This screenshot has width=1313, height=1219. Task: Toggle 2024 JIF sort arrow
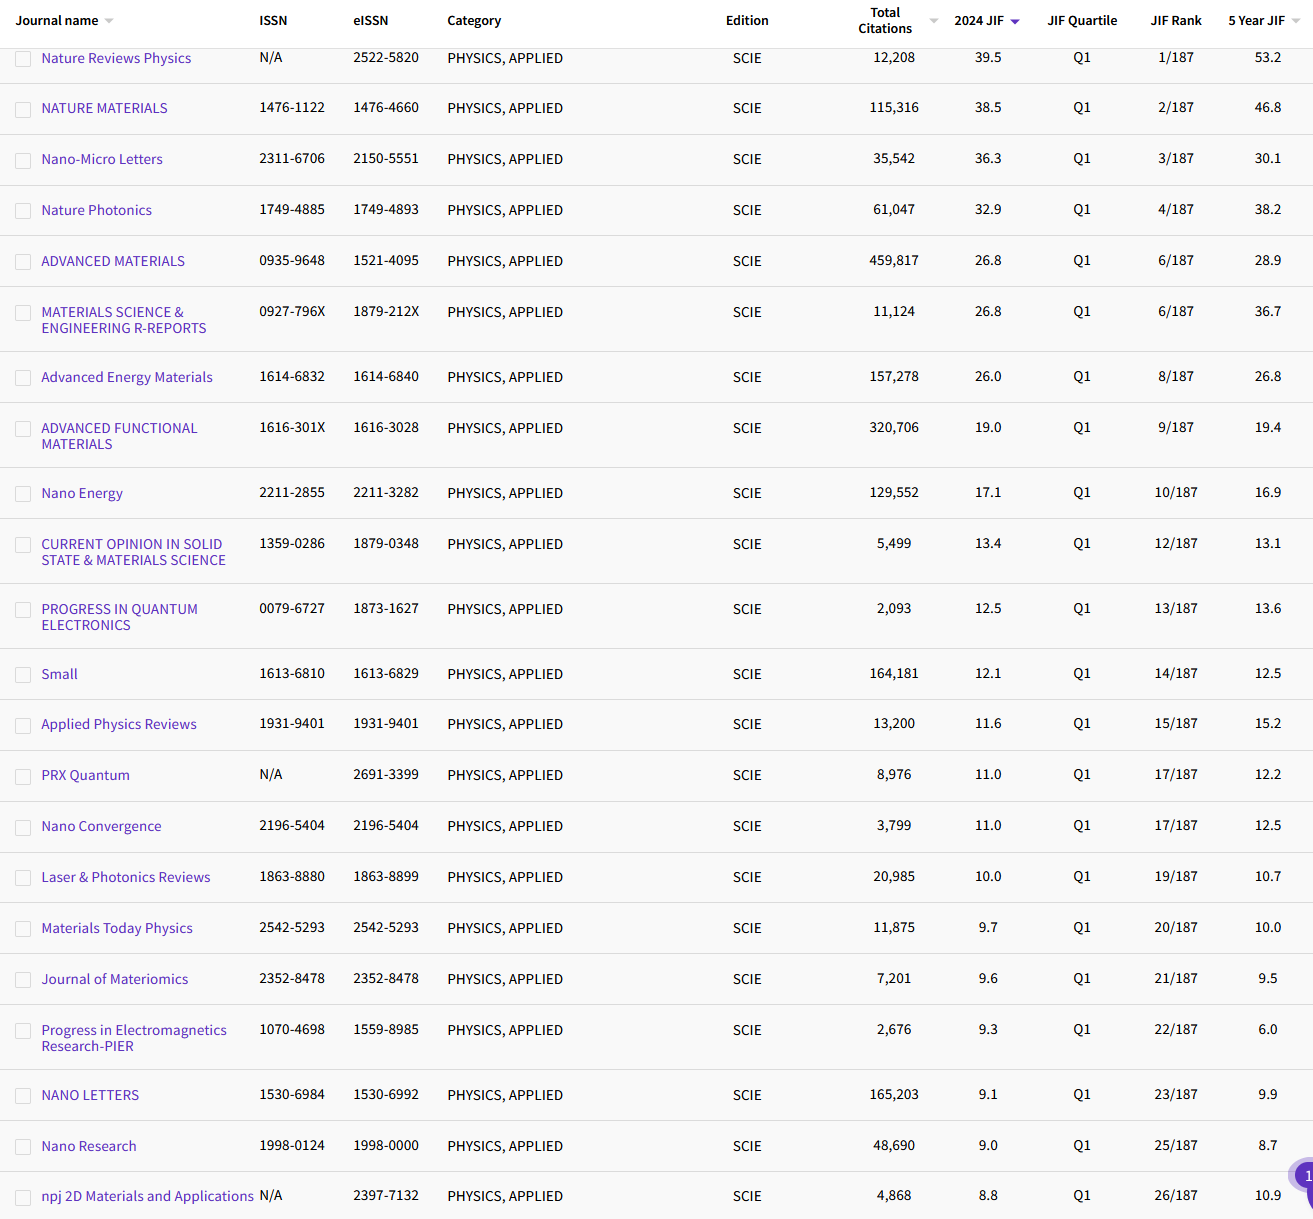tap(1015, 21)
